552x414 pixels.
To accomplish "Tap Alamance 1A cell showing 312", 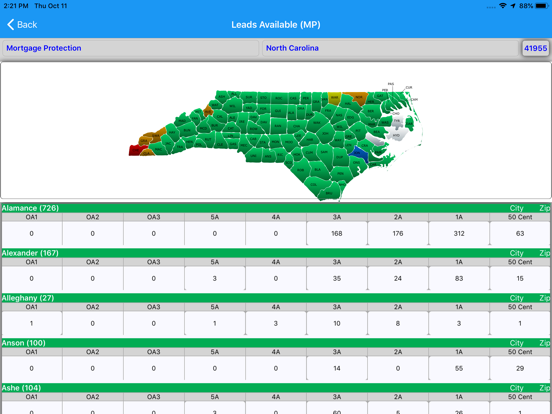I will click(x=459, y=233).
